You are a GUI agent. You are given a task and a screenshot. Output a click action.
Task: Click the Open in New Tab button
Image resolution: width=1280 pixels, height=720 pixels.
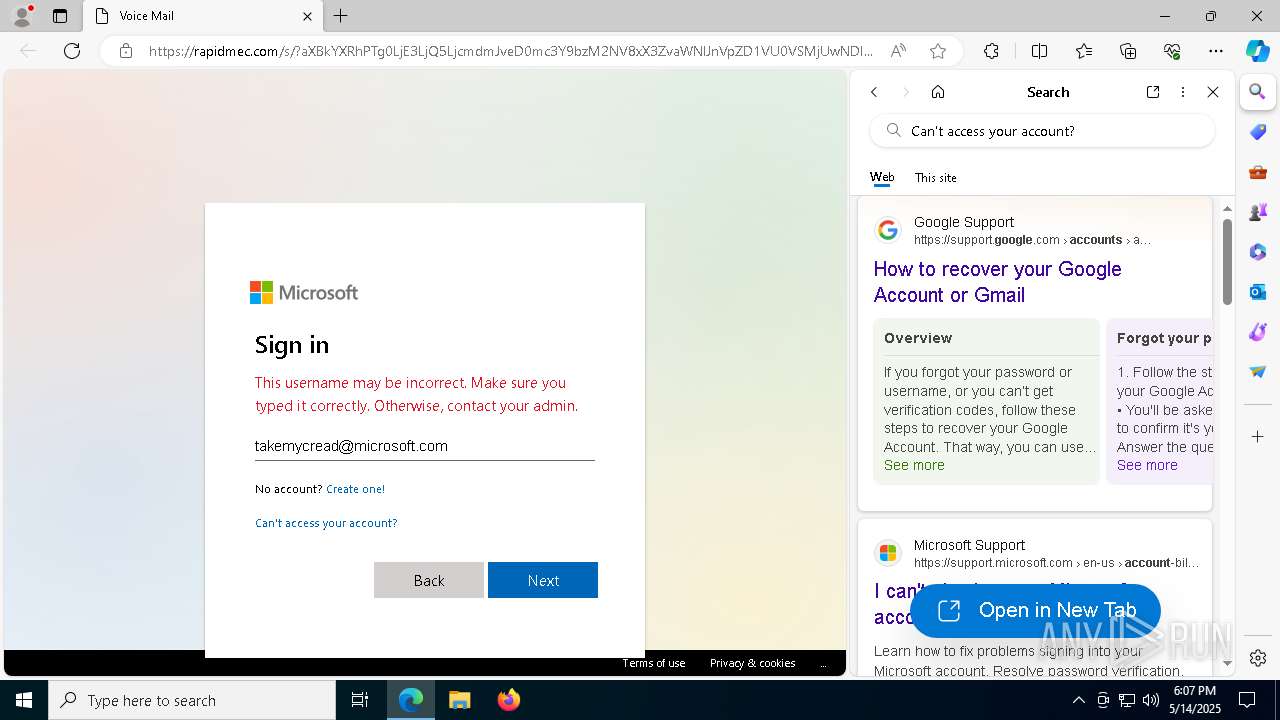pyautogui.click(x=1035, y=610)
